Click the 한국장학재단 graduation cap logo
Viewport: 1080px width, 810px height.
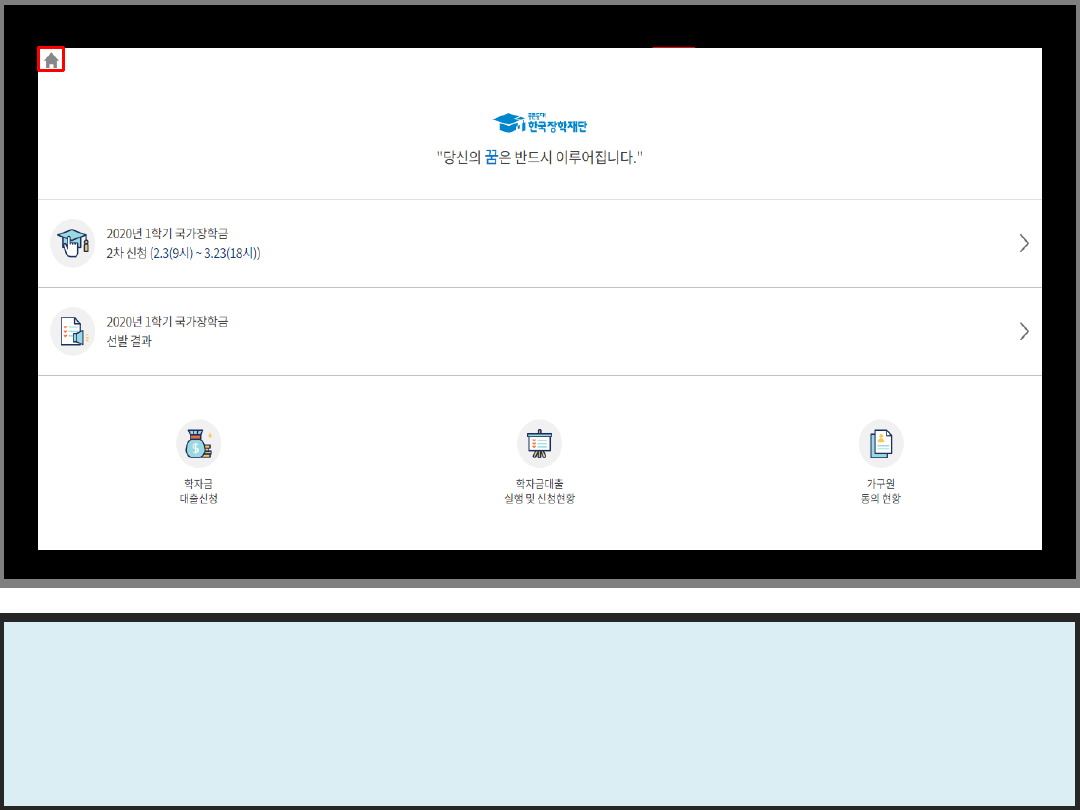(x=509, y=123)
